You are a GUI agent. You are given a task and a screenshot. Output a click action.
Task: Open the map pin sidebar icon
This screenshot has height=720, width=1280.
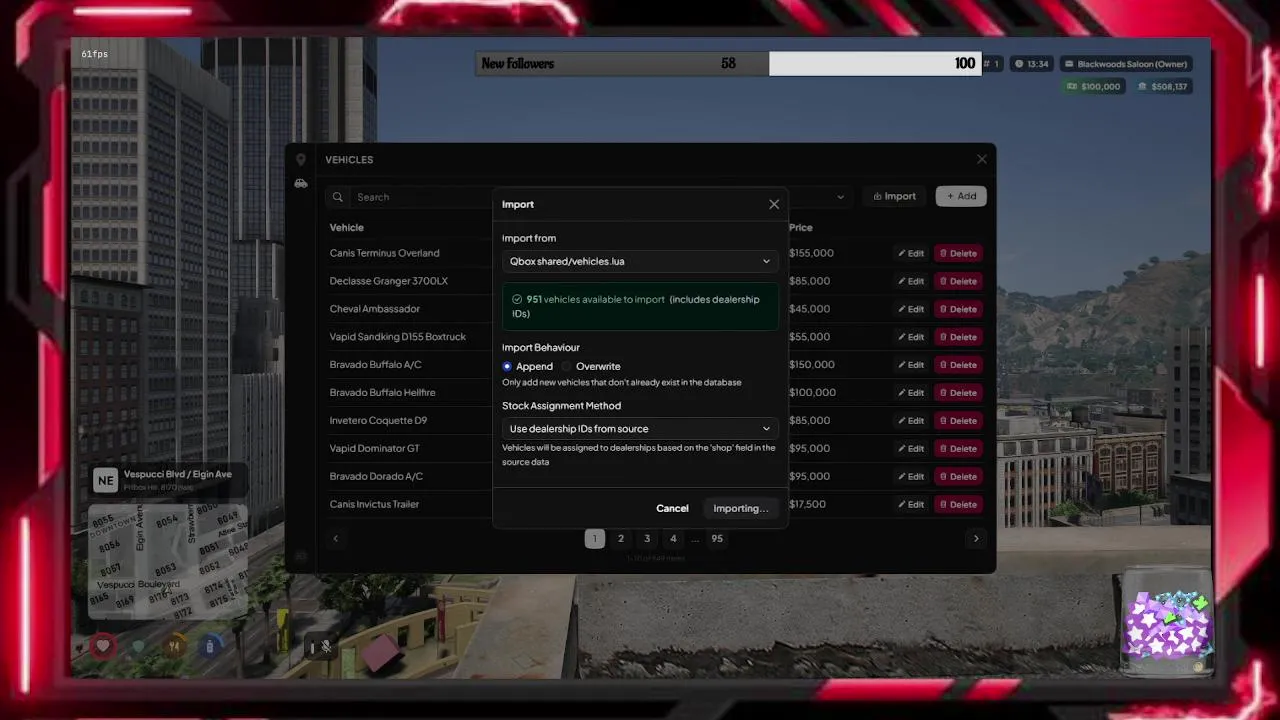pos(300,160)
